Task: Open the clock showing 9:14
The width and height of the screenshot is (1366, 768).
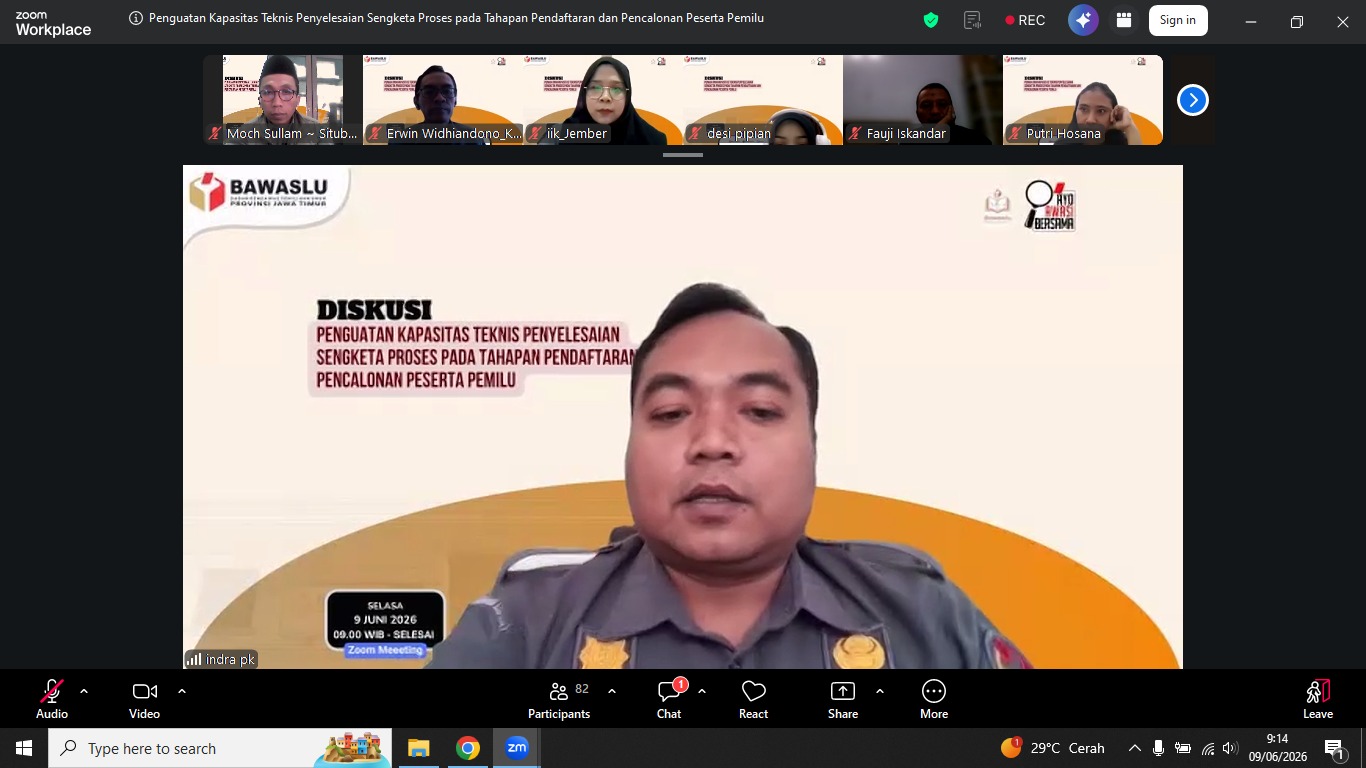Action: pos(1277,748)
